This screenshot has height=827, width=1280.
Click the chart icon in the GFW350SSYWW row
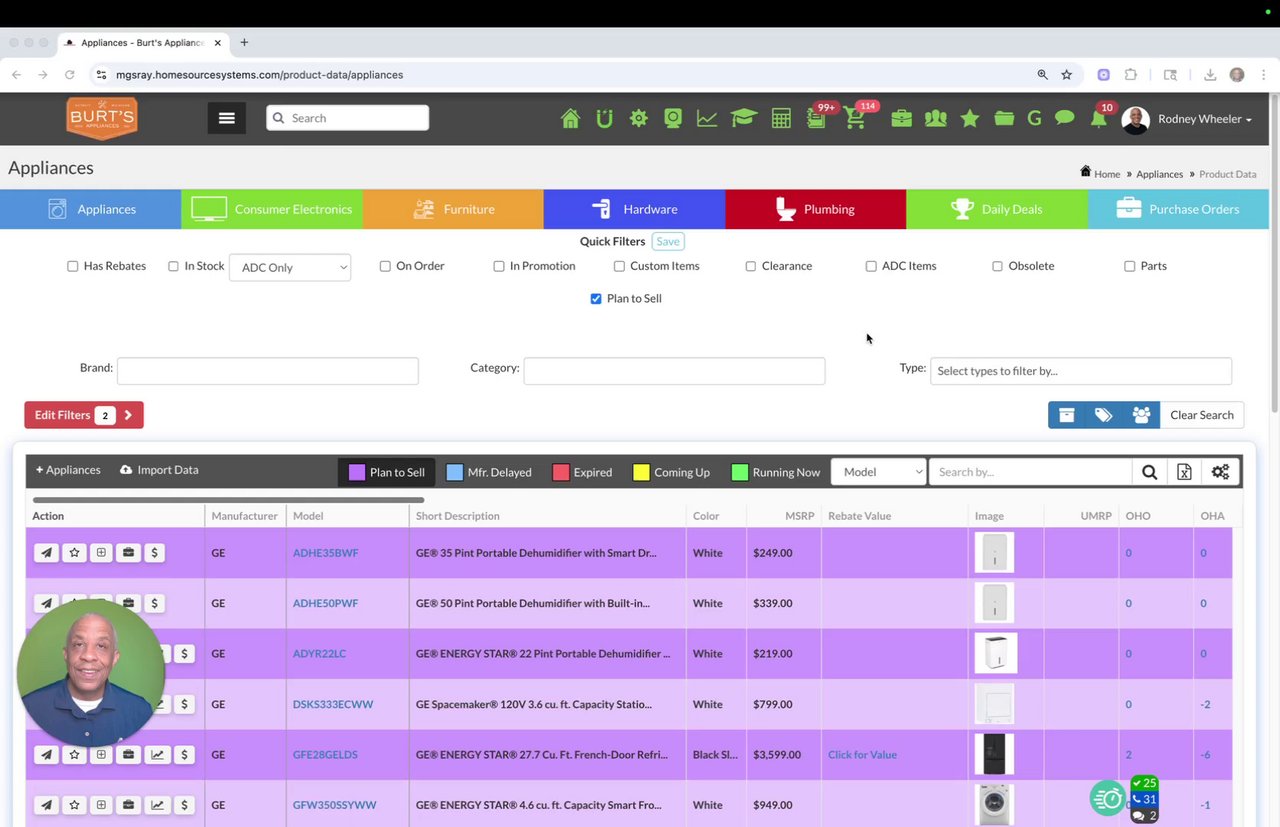tap(158, 805)
